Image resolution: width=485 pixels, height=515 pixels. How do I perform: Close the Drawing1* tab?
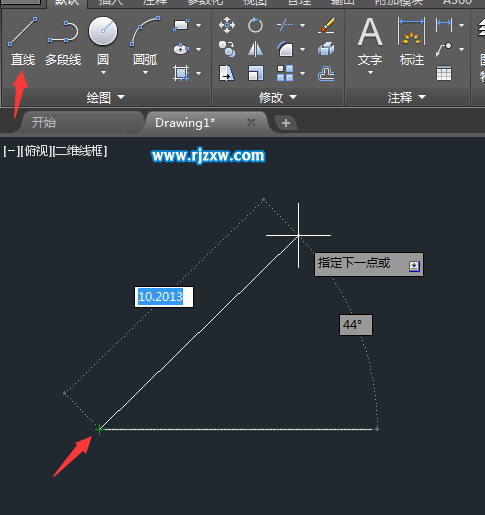click(x=251, y=122)
